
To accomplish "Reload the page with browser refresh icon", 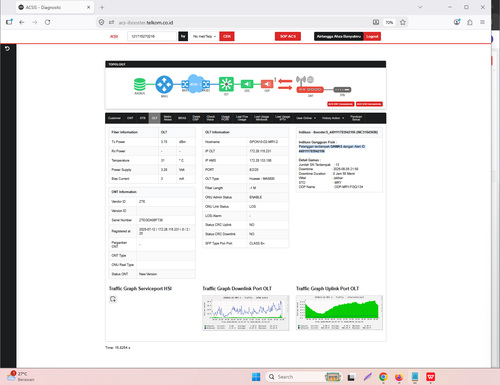I will tap(48, 22).
